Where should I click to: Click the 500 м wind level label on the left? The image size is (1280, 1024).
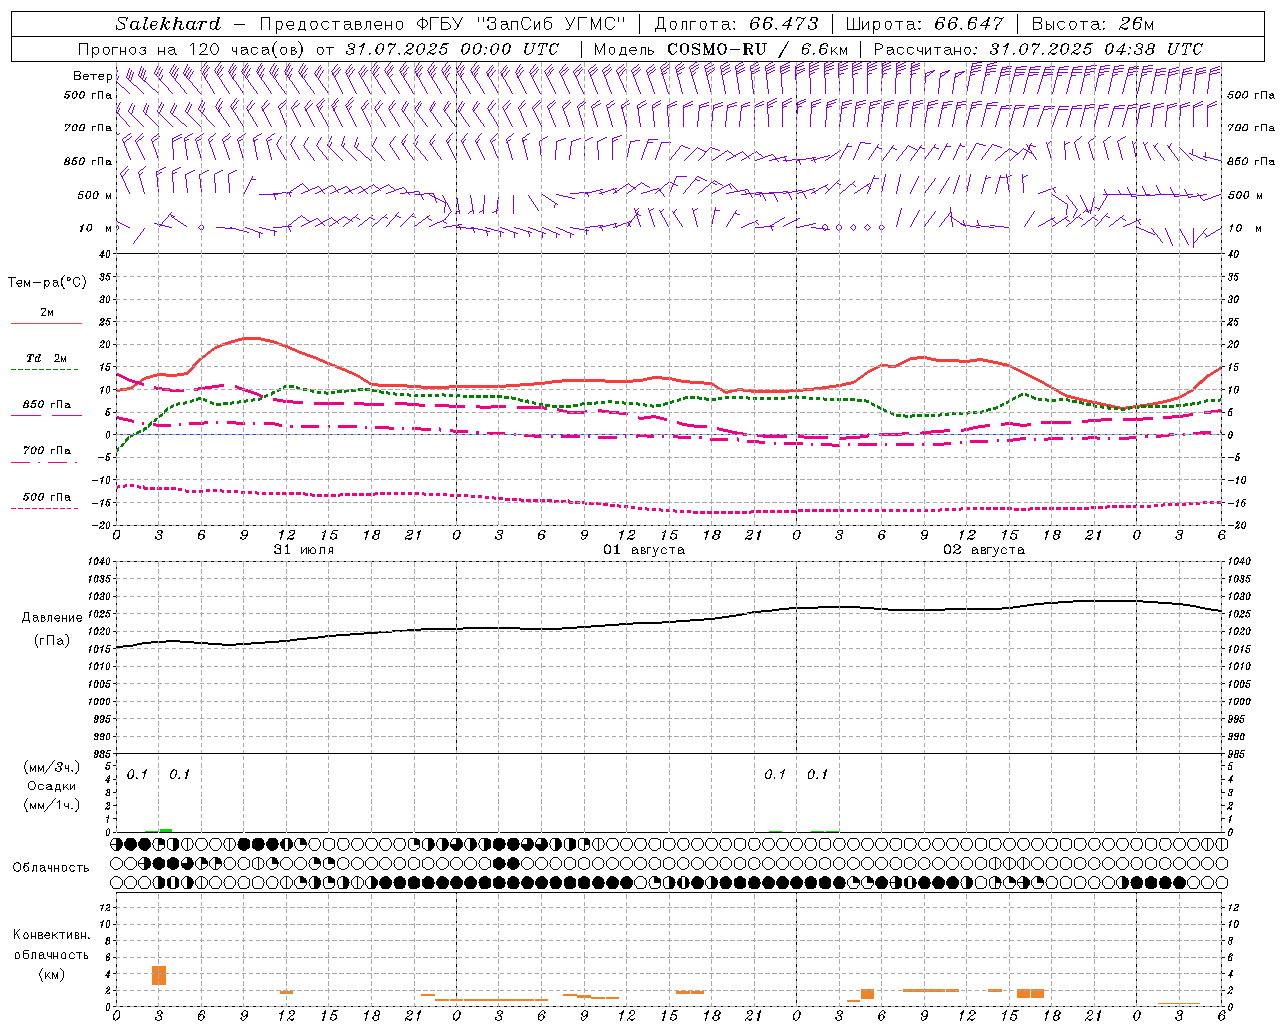click(x=95, y=195)
